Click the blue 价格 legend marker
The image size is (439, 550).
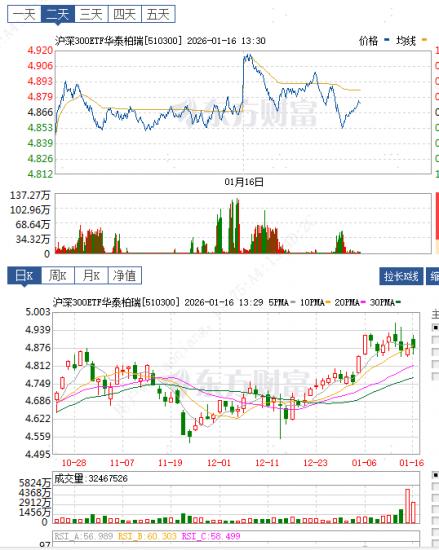coord(387,40)
